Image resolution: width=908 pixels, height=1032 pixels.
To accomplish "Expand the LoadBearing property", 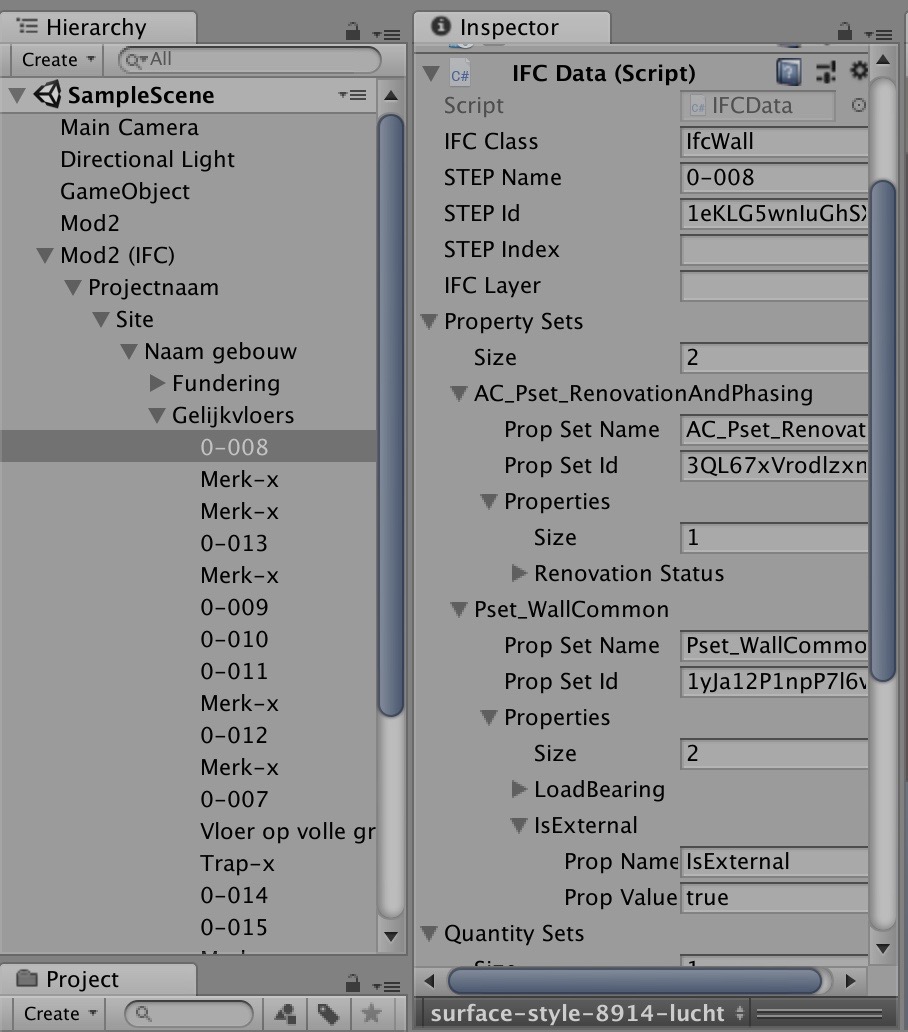I will [519, 789].
